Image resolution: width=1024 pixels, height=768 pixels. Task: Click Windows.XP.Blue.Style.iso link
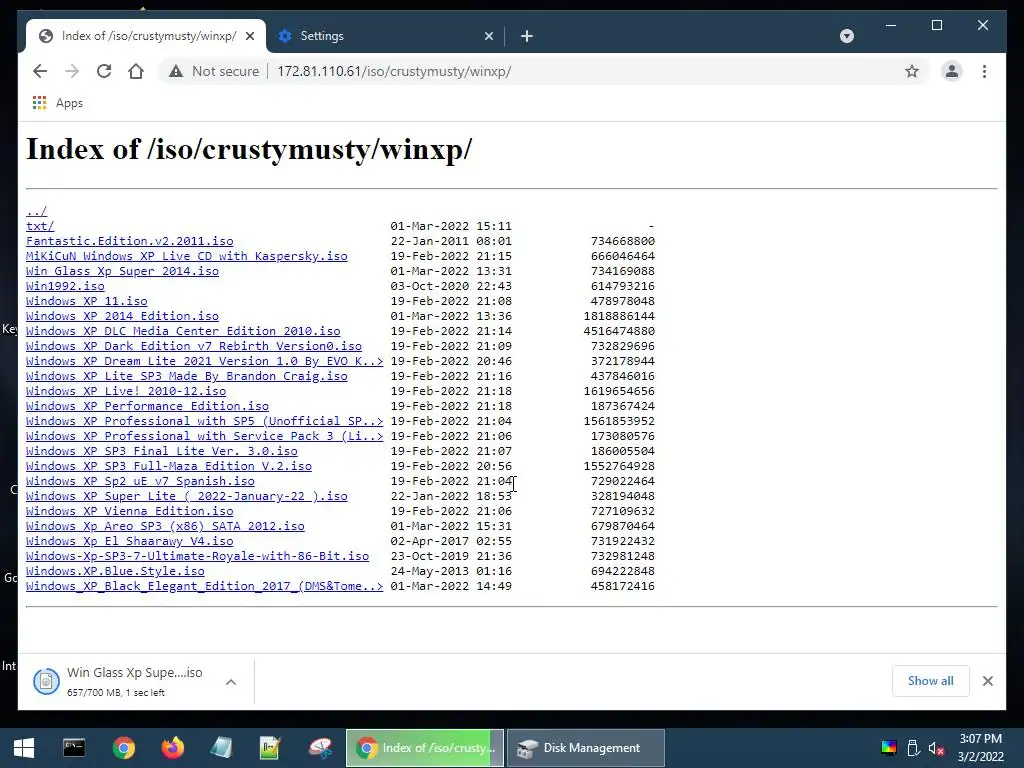click(x=115, y=571)
